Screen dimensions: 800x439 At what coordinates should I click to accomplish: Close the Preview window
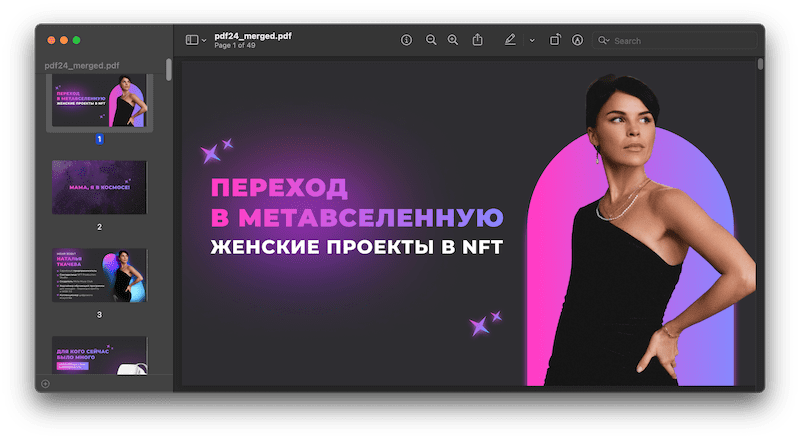51,40
